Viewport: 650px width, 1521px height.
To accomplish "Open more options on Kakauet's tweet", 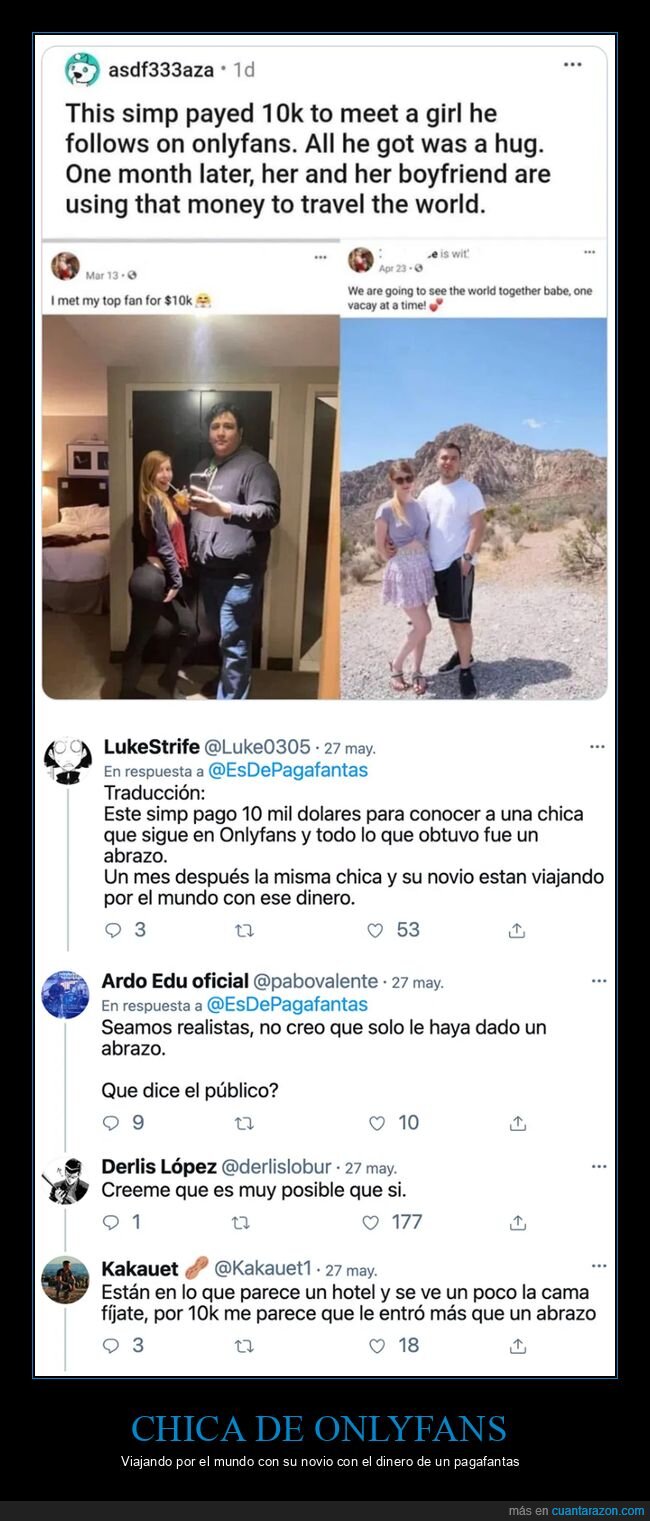I will point(598,1266).
